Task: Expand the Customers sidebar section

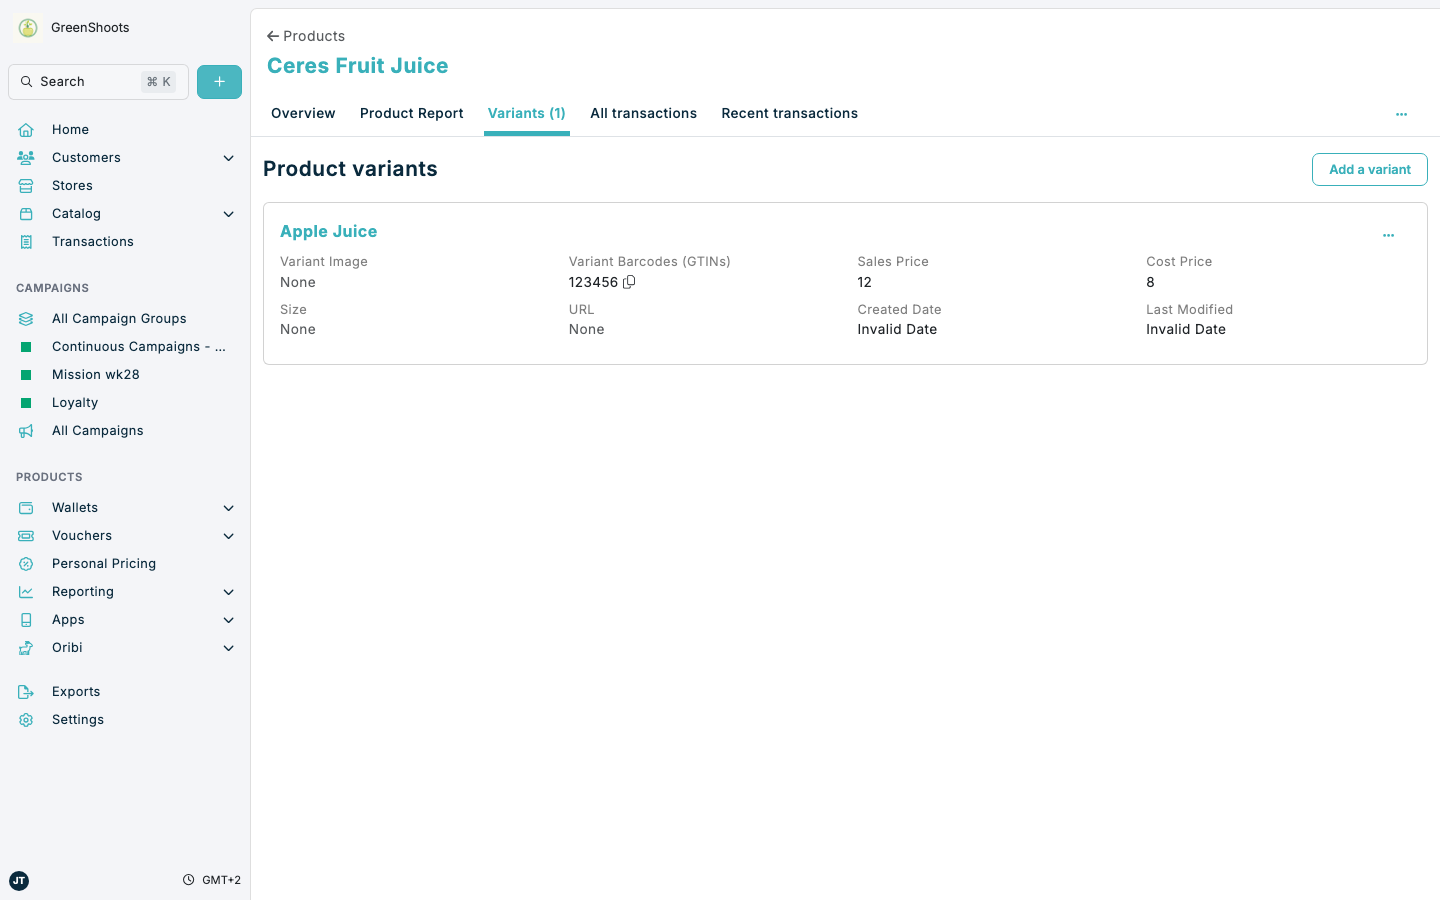Action: (228, 157)
